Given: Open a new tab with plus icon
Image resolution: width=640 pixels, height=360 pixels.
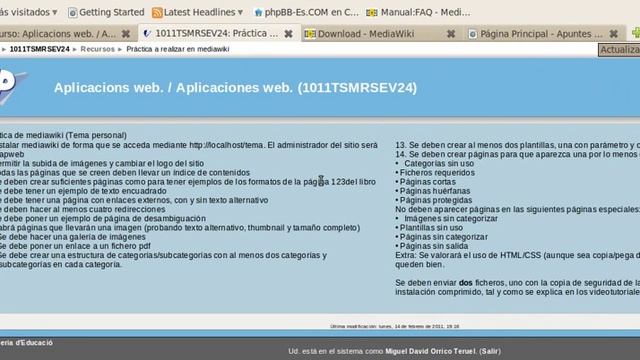Looking at the screenshot, I should (x=636, y=33).
